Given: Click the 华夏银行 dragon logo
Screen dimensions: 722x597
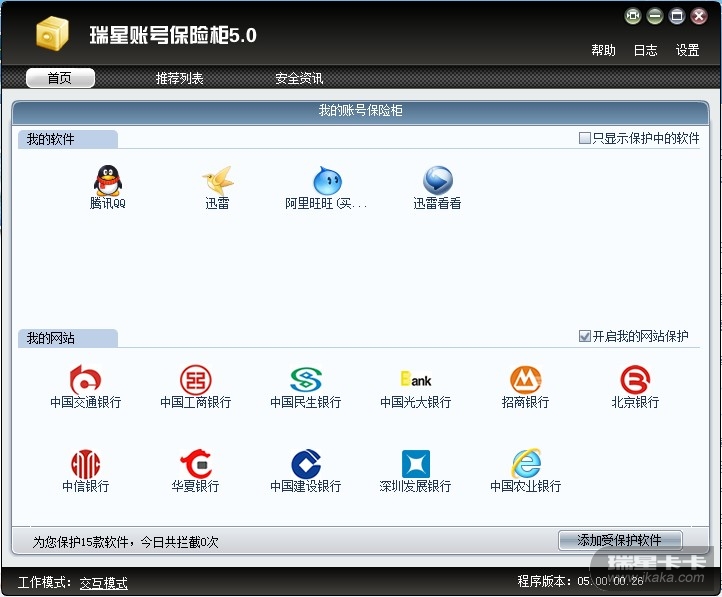Looking at the screenshot, I should point(196,464).
